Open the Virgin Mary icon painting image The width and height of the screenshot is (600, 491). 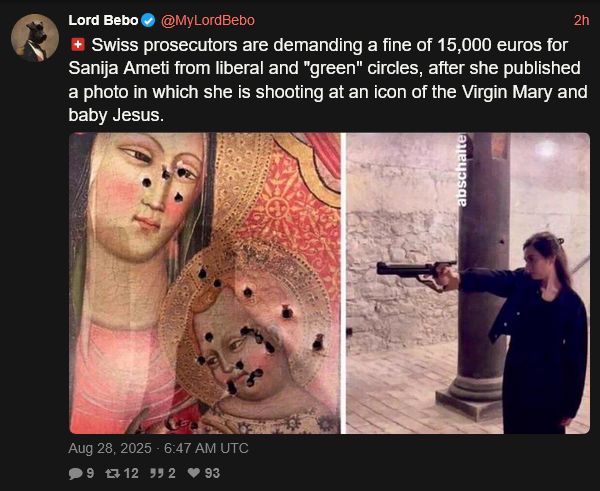pos(205,283)
